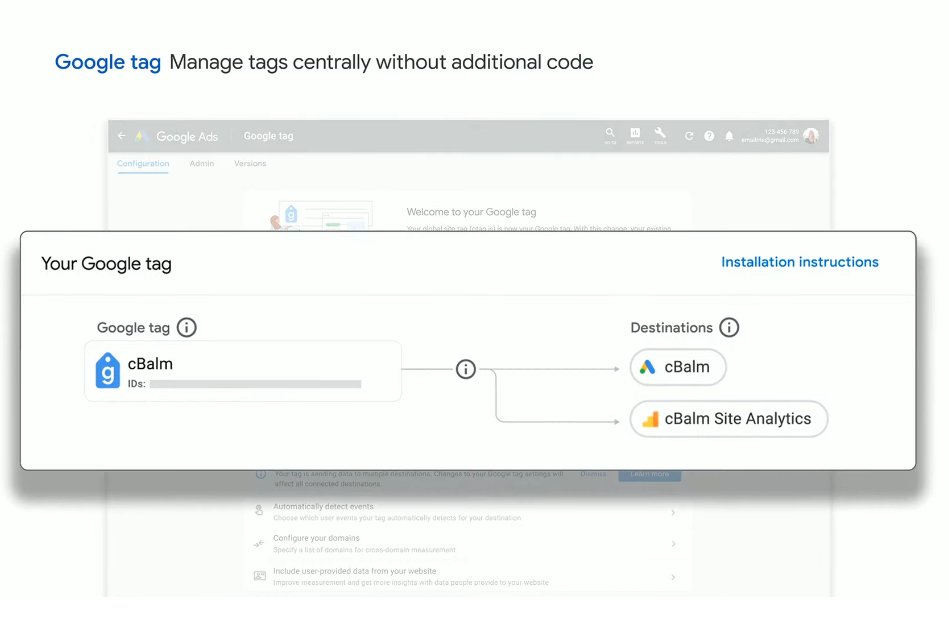Click the Google Ads logo icon
The image size is (949, 621).
coord(141,136)
